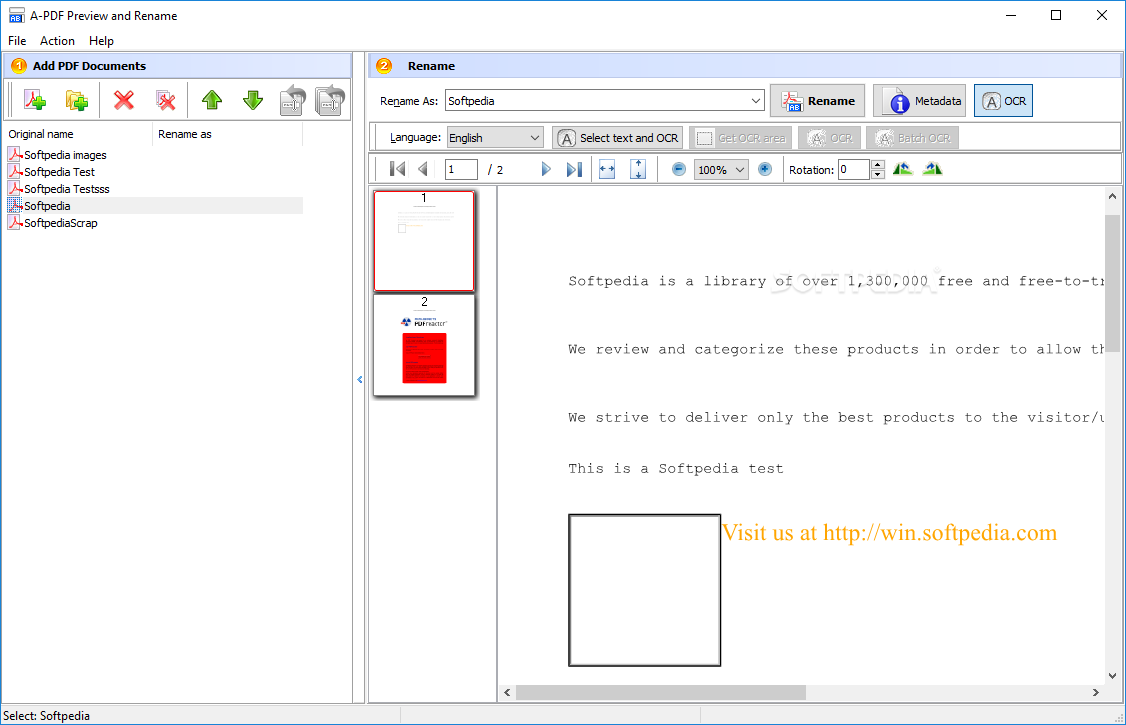Image resolution: width=1126 pixels, height=725 pixels.
Task: Select the Softpedia file row
Action: click(x=154, y=206)
